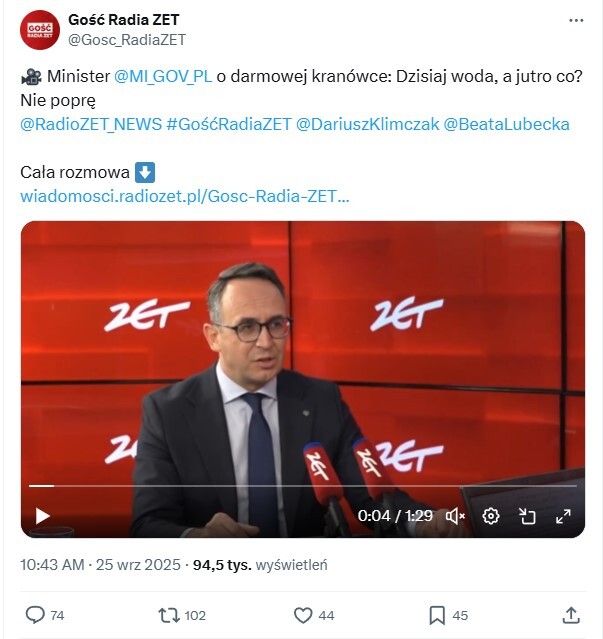
Task: Seek along the video progress bar
Action: (x=303, y=486)
